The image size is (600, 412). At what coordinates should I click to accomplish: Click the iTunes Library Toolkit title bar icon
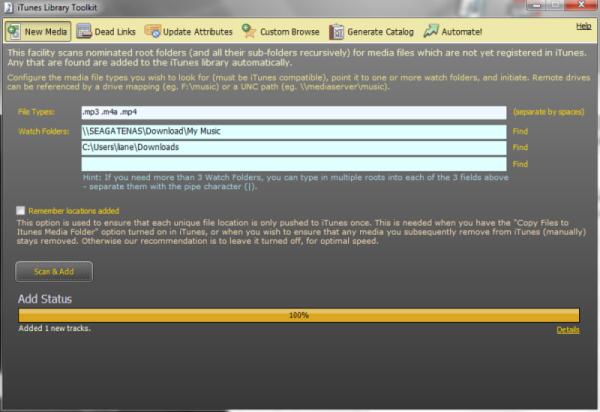[x=9, y=8]
